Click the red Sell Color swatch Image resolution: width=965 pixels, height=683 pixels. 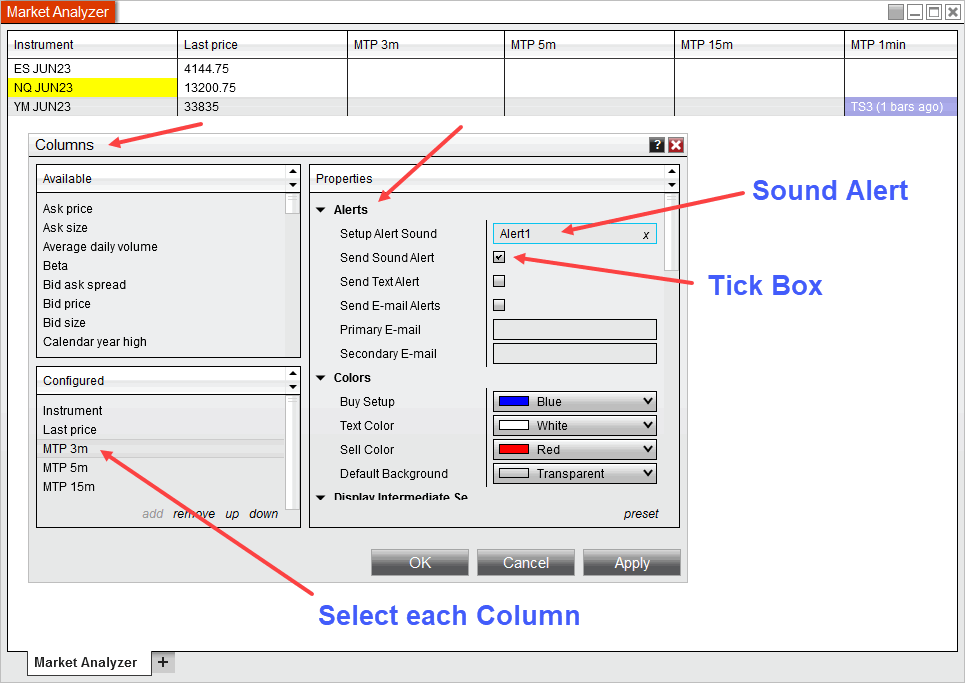coord(513,450)
